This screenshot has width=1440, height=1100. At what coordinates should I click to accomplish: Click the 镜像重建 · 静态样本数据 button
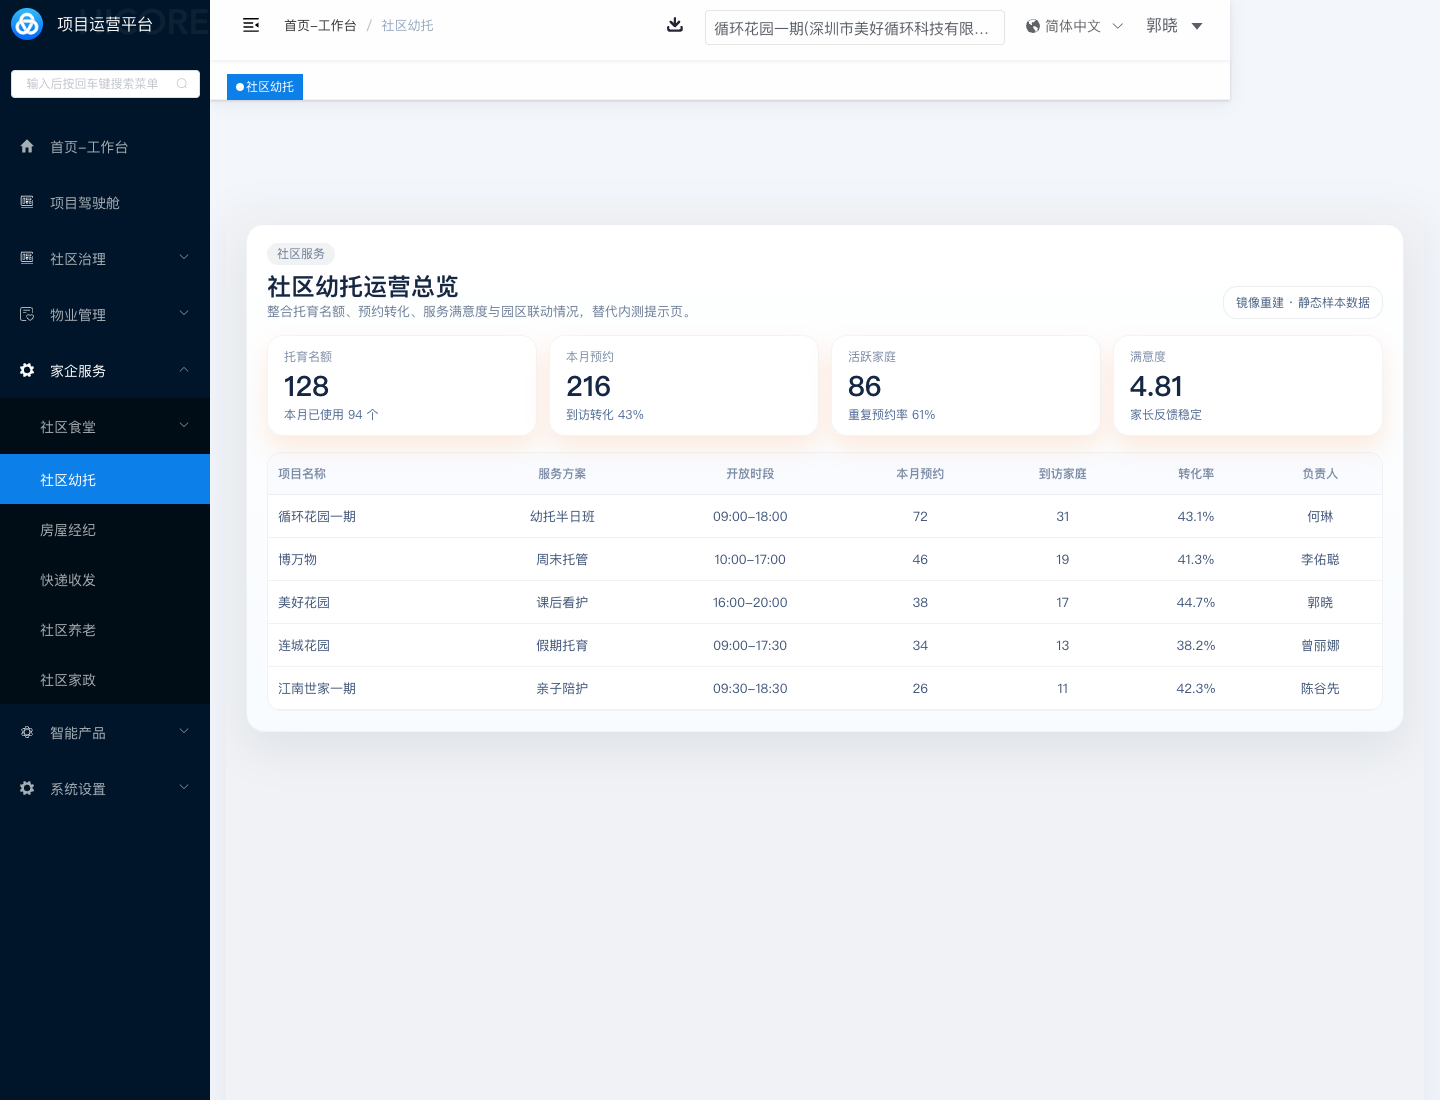(x=1302, y=302)
